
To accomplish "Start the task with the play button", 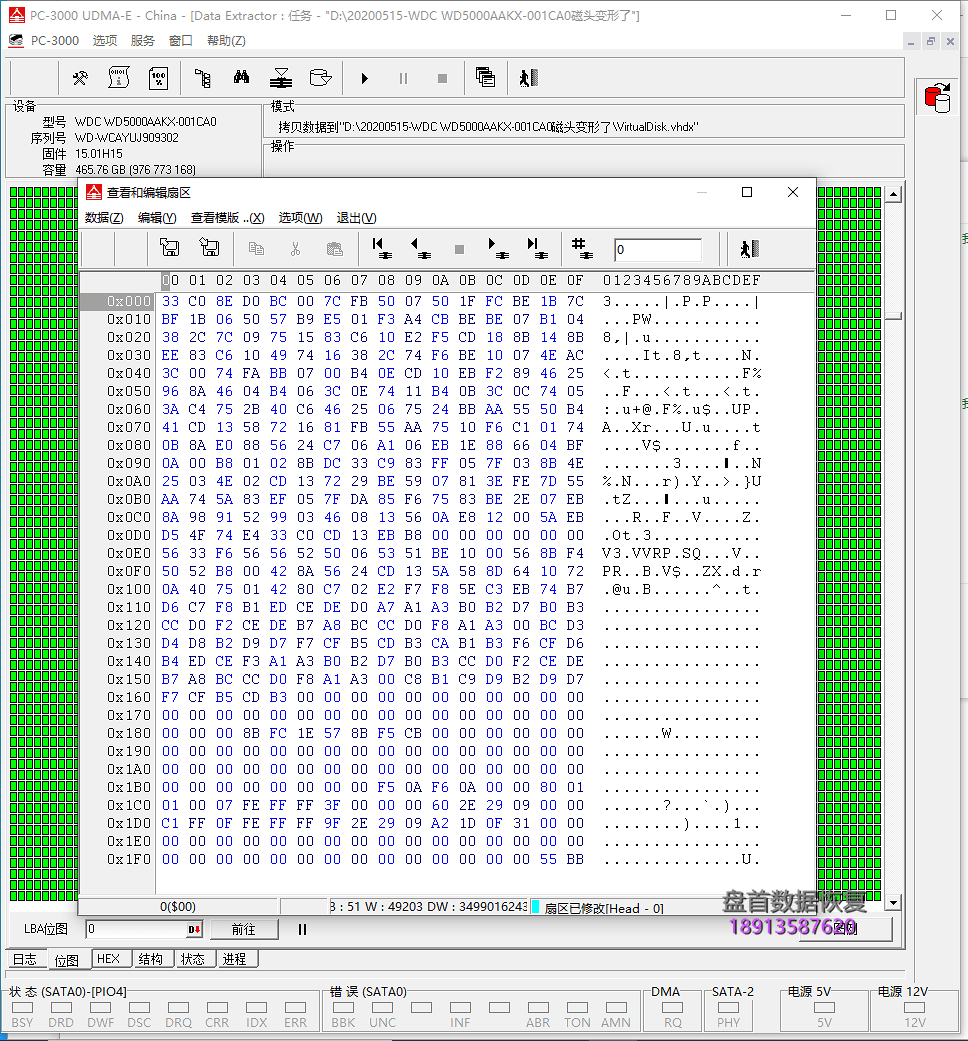I will pyautogui.click(x=364, y=78).
